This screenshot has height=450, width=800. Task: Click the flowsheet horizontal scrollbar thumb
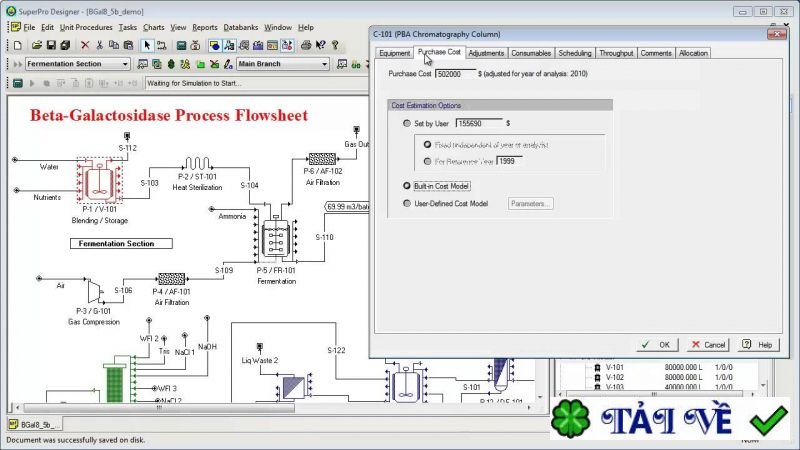pyautogui.click(x=159, y=408)
